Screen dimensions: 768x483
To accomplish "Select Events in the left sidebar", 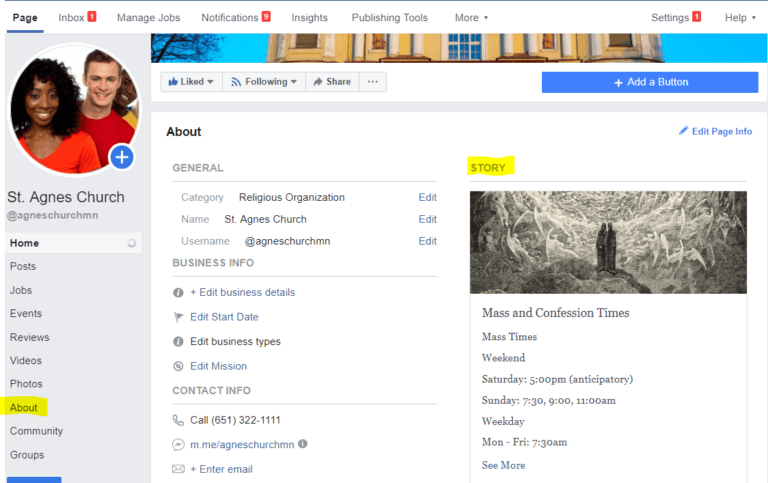I will pos(26,314).
